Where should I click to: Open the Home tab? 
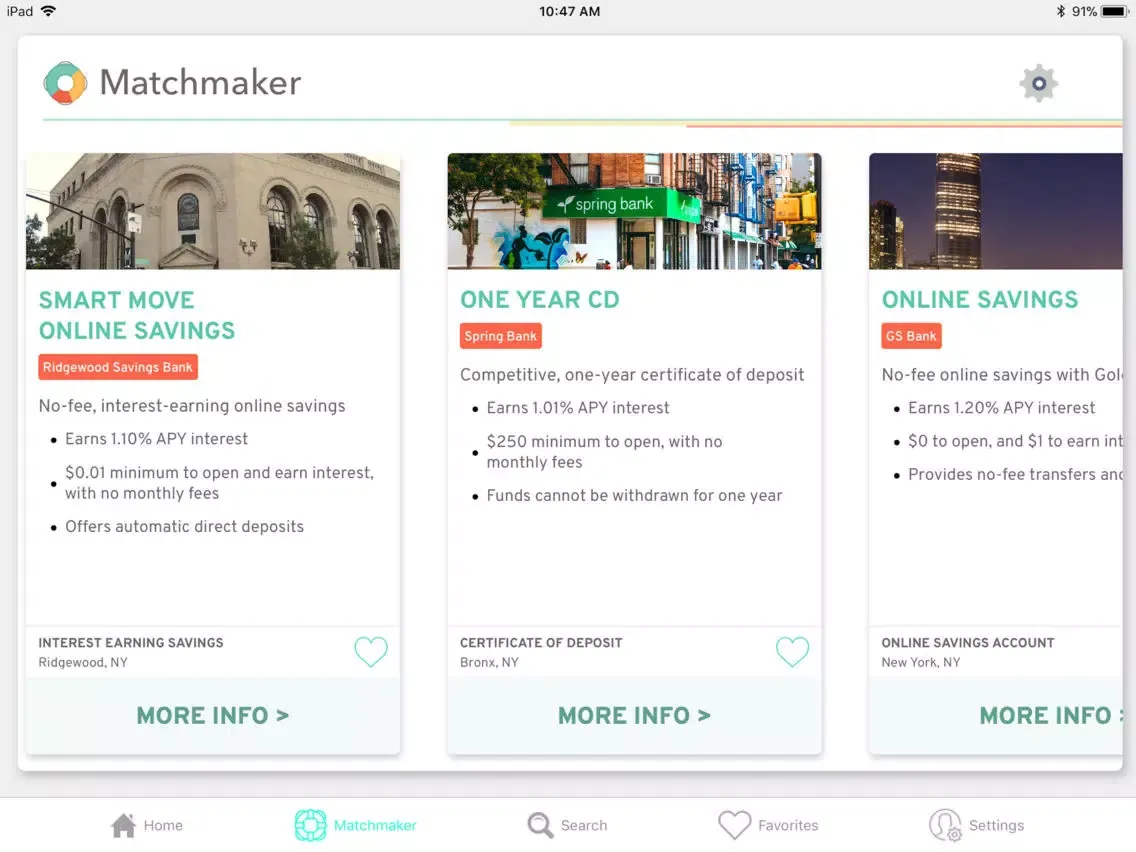(x=146, y=825)
